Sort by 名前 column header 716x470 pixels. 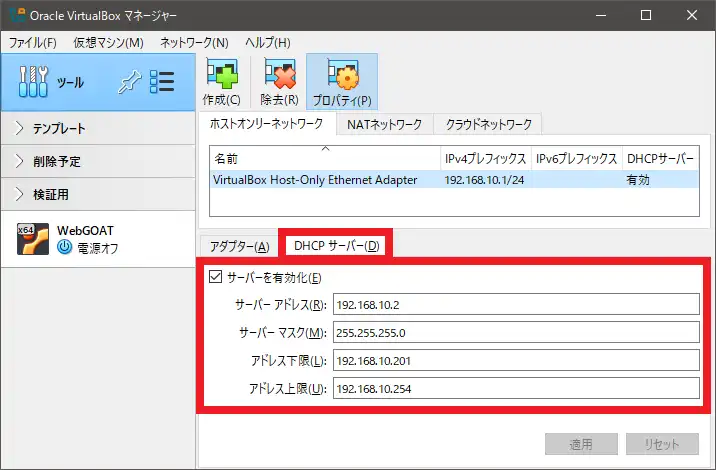coord(325,158)
